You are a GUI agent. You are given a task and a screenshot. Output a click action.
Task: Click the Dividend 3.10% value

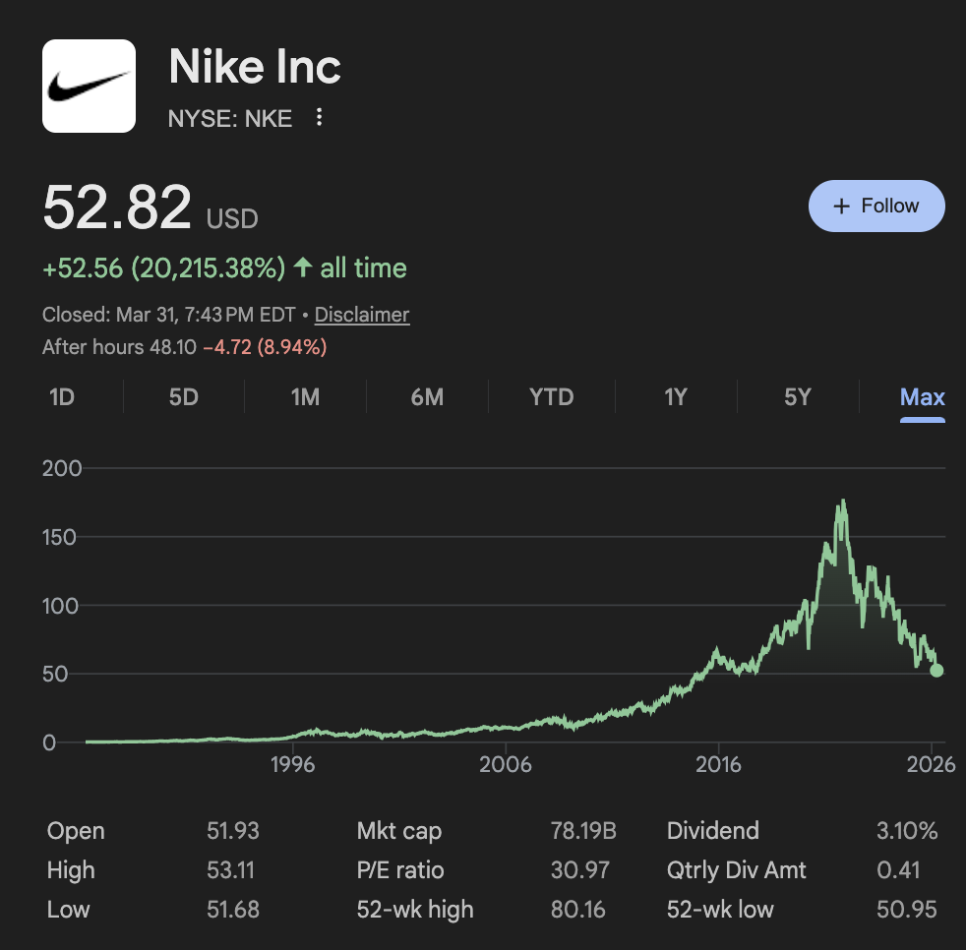pyautogui.click(x=907, y=831)
